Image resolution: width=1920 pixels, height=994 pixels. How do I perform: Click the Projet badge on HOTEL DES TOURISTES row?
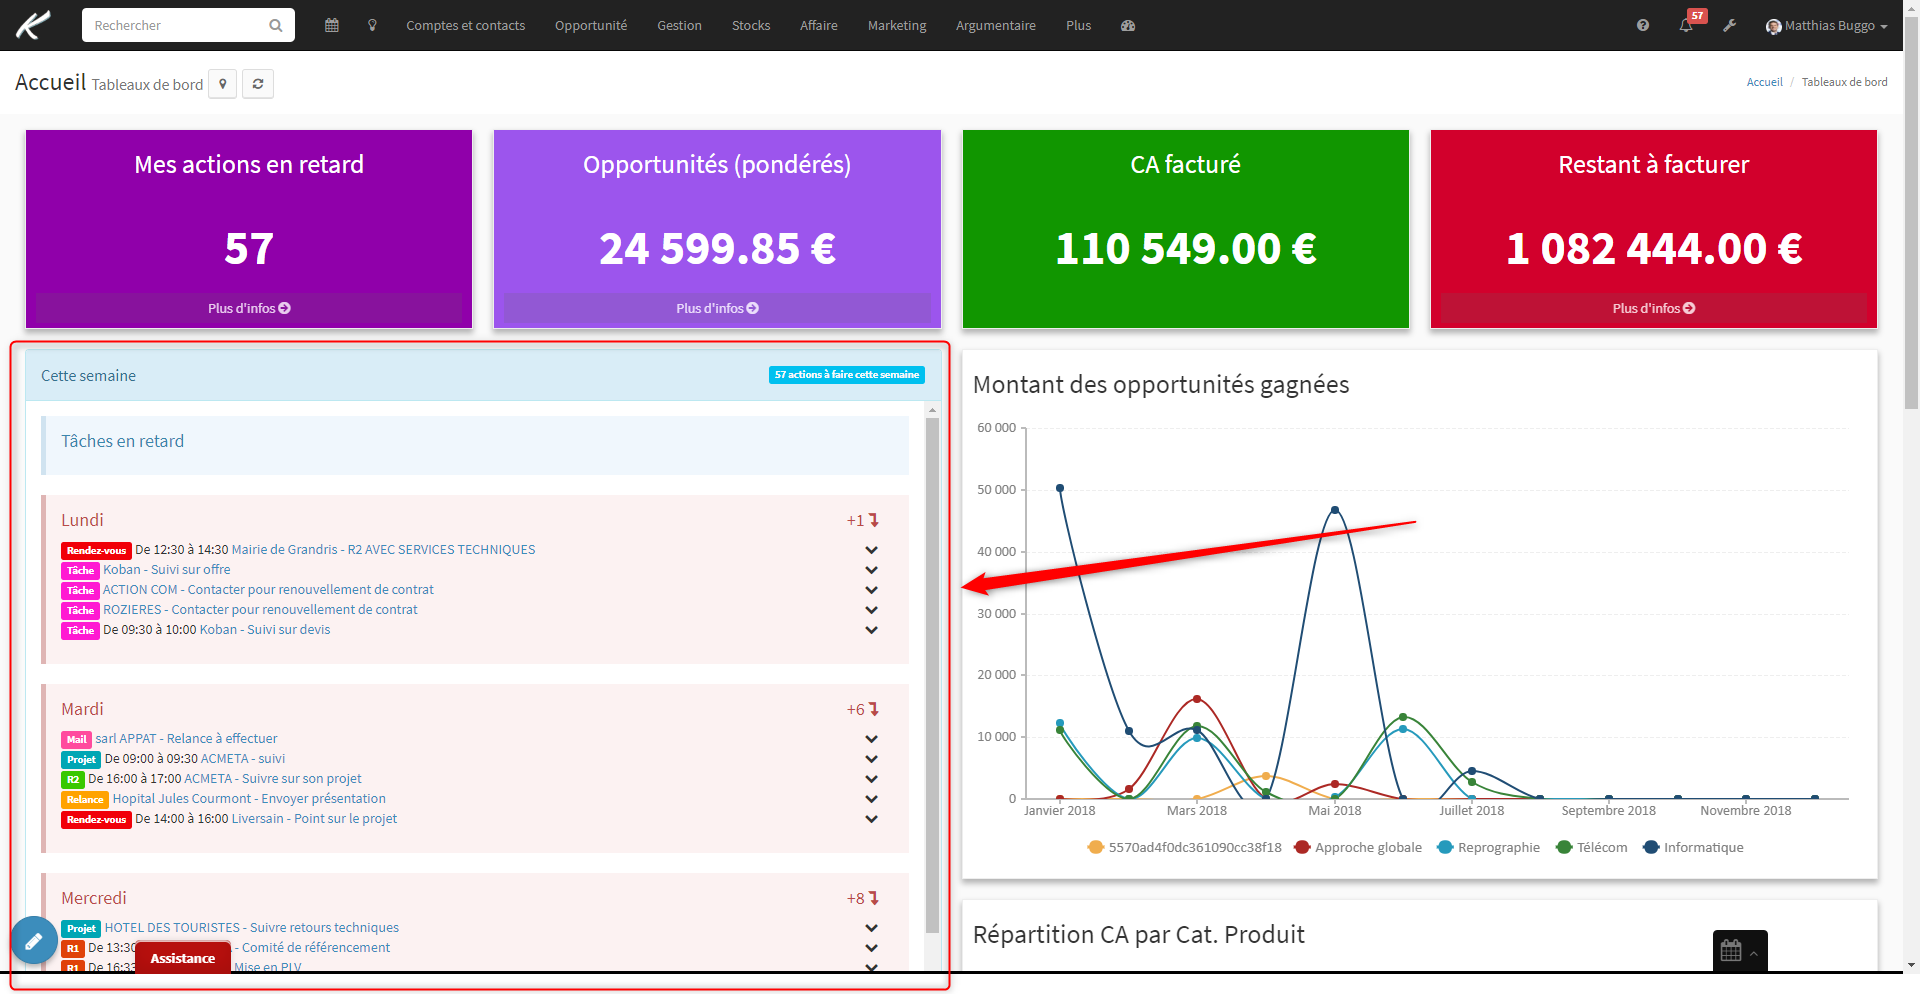pos(81,928)
